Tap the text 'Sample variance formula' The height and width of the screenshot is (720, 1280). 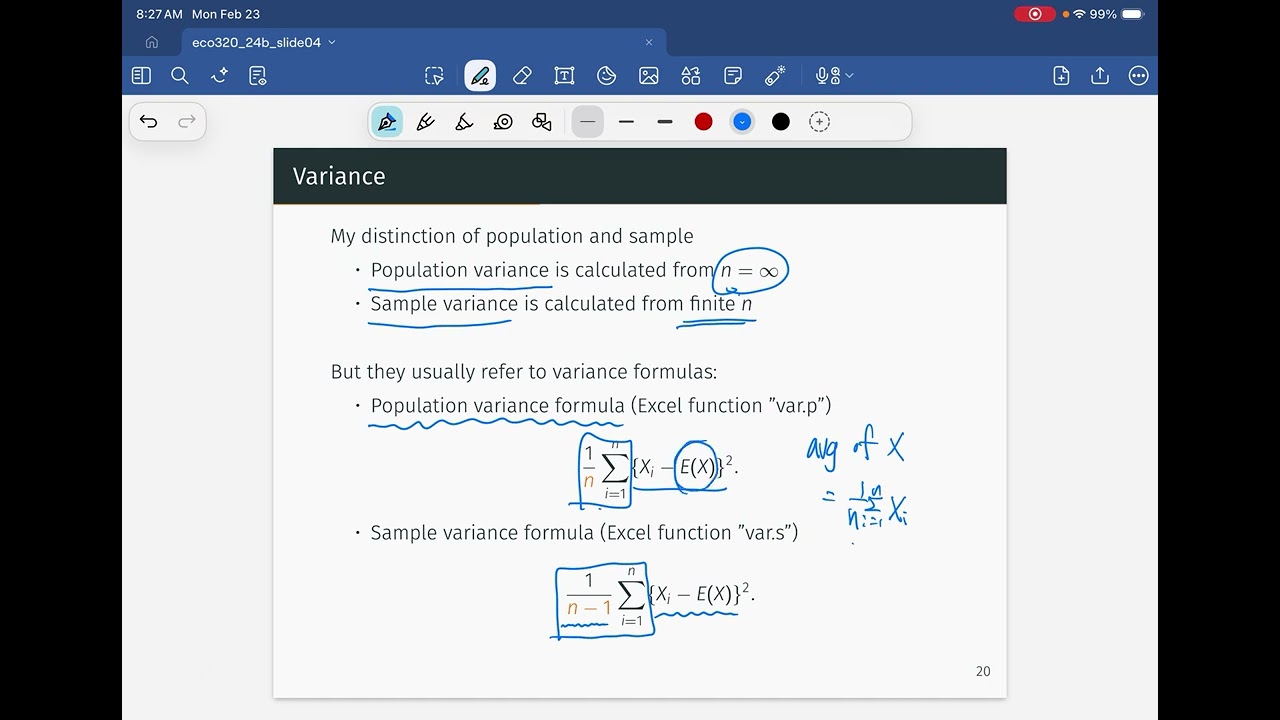coord(483,533)
